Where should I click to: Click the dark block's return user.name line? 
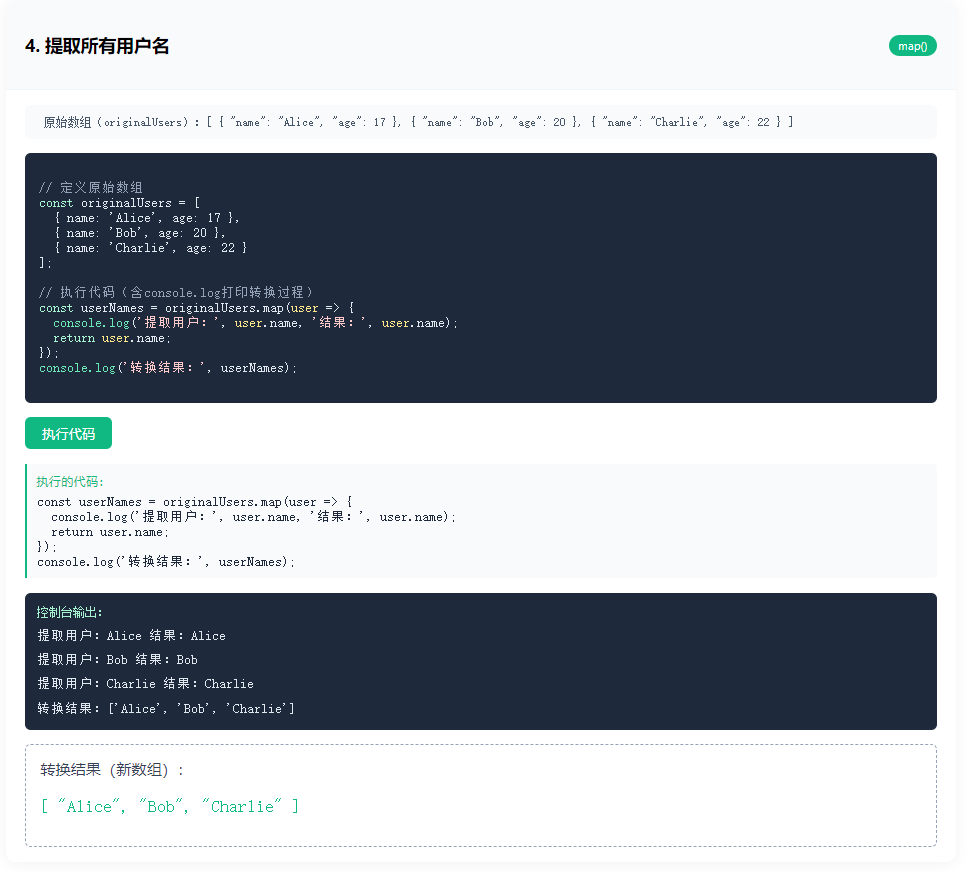pyautogui.click(x=112, y=338)
